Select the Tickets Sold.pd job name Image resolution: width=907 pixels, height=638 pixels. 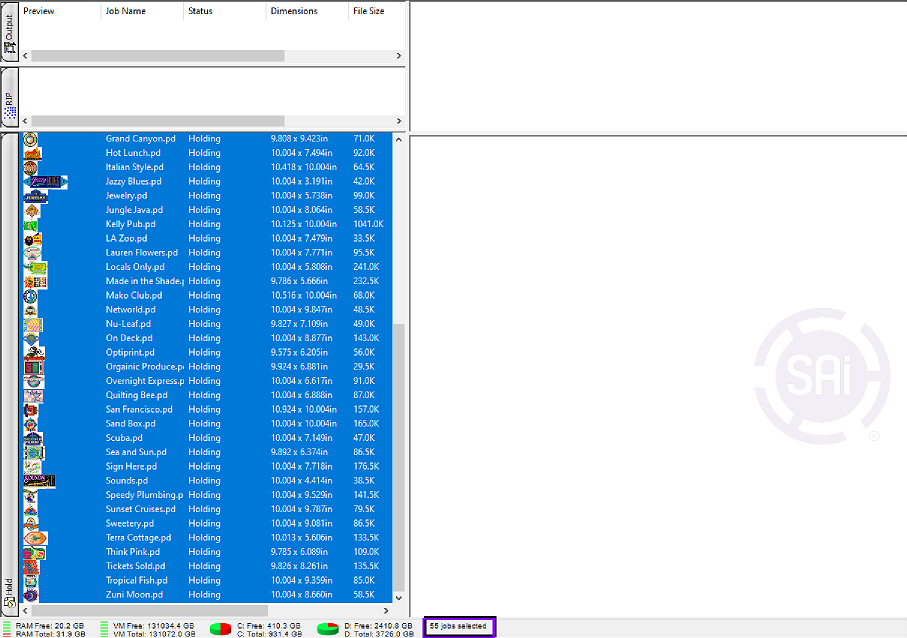point(135,566)
